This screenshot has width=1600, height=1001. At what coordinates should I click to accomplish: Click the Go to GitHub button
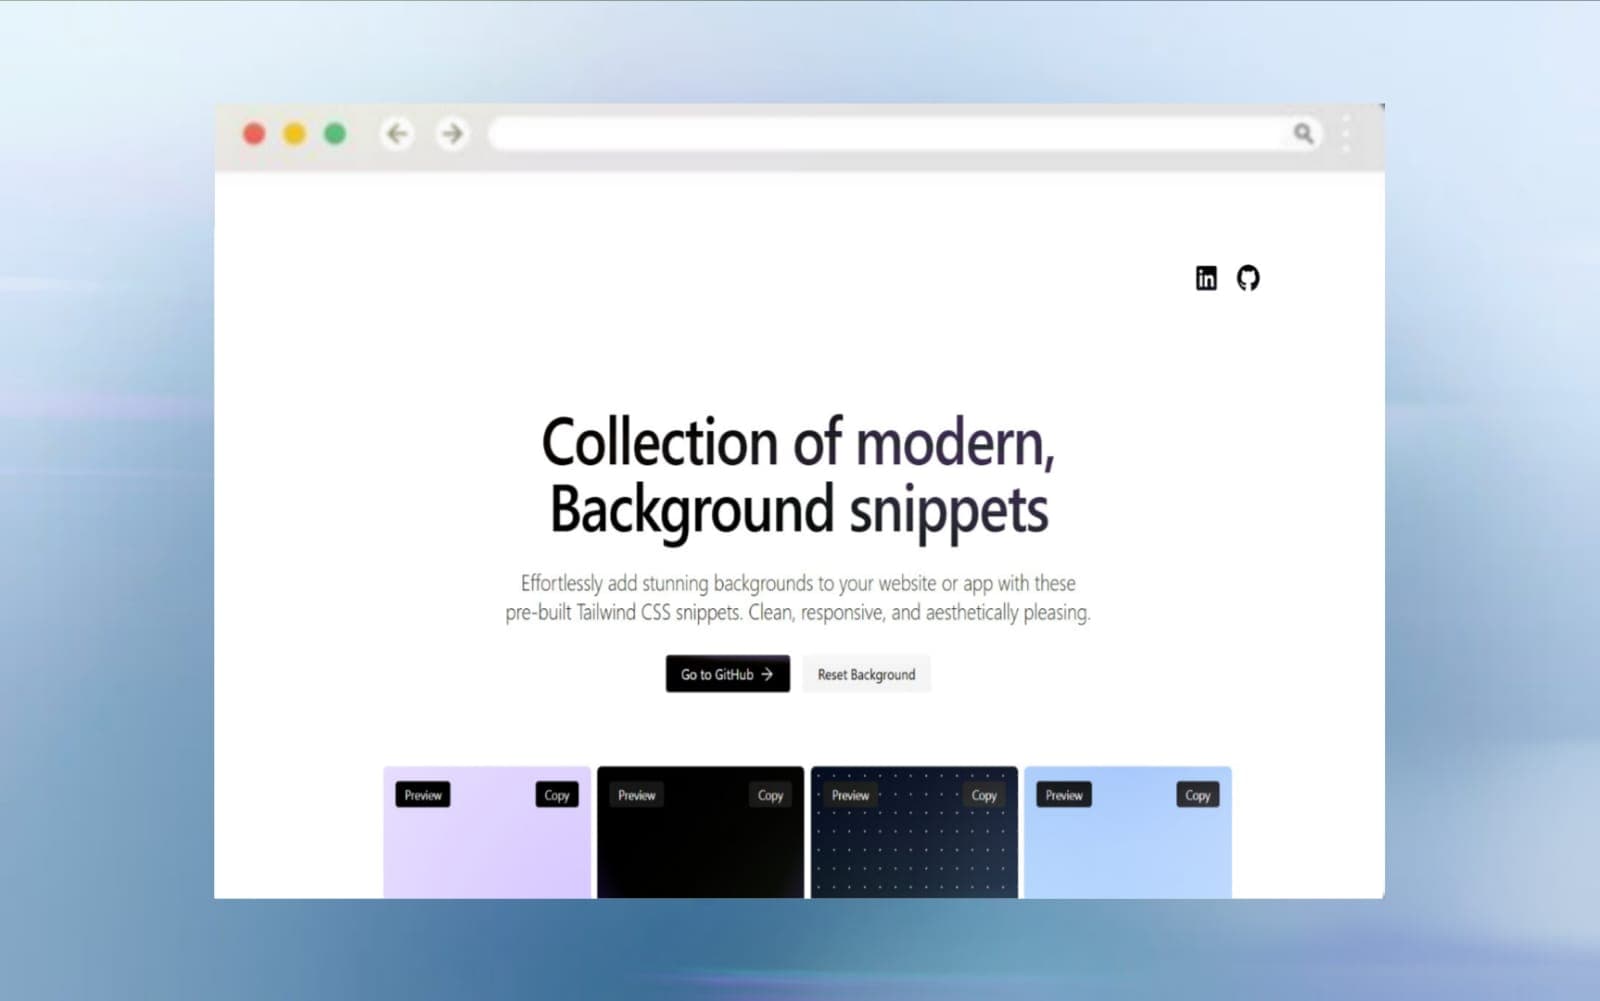coord(727,674)
